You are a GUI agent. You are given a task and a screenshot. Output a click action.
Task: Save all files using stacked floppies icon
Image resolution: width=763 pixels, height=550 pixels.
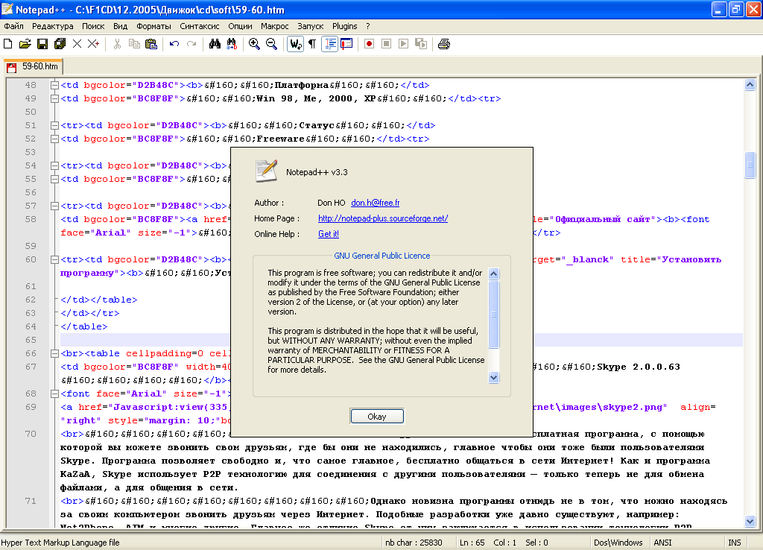click(x=60, y=44)
